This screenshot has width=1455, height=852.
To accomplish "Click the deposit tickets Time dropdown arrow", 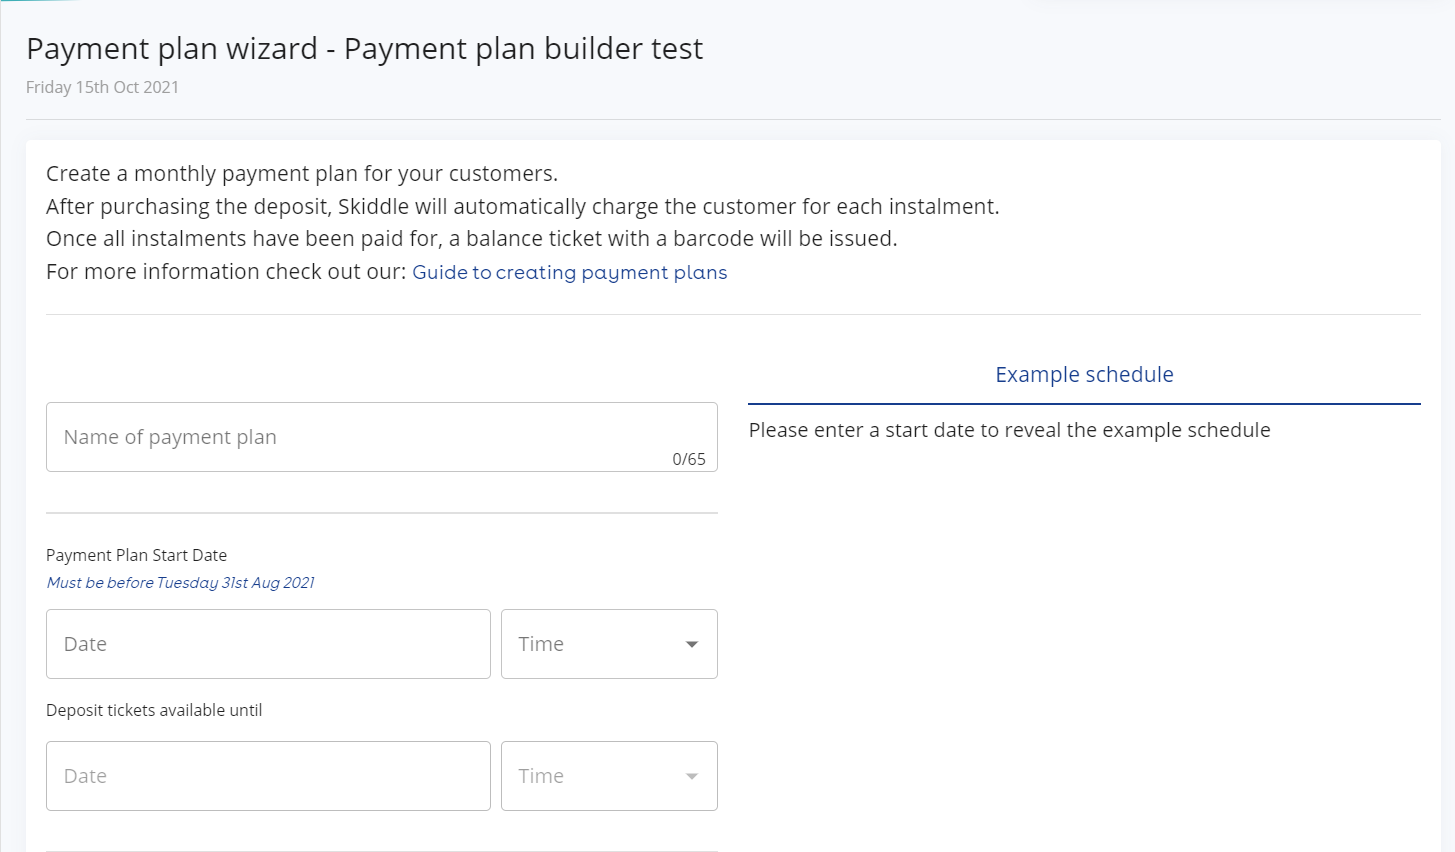I will coord(691,776).
